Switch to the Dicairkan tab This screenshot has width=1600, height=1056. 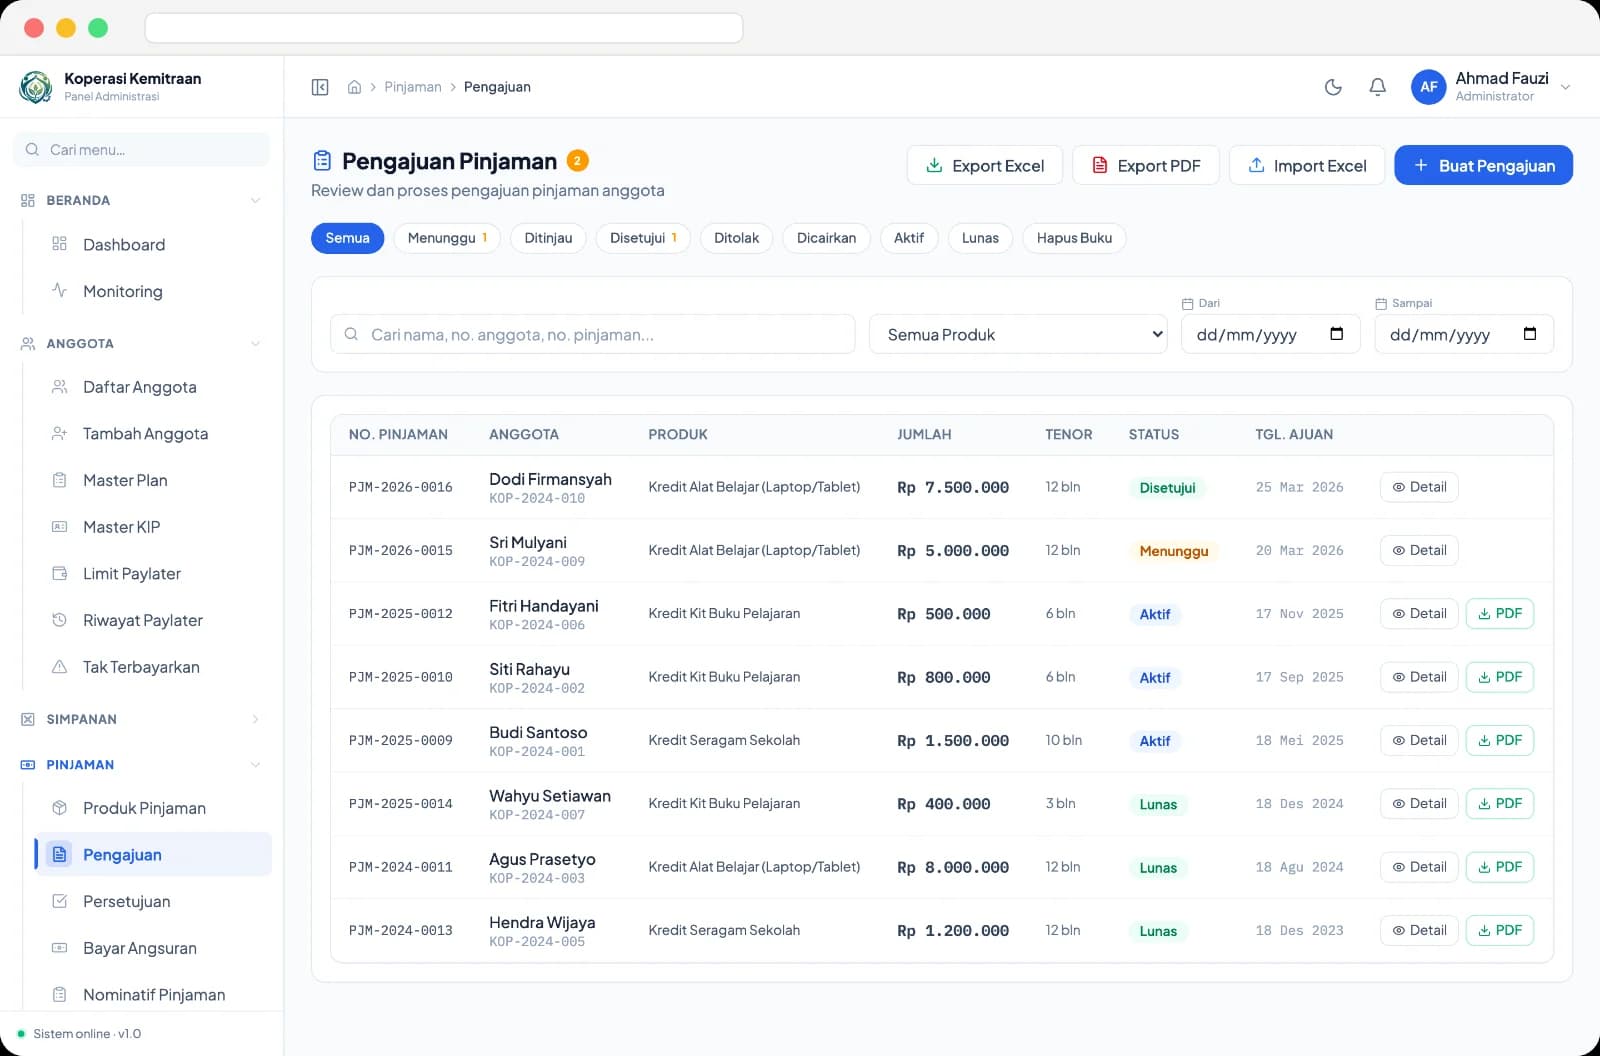(x=826, y=238)
